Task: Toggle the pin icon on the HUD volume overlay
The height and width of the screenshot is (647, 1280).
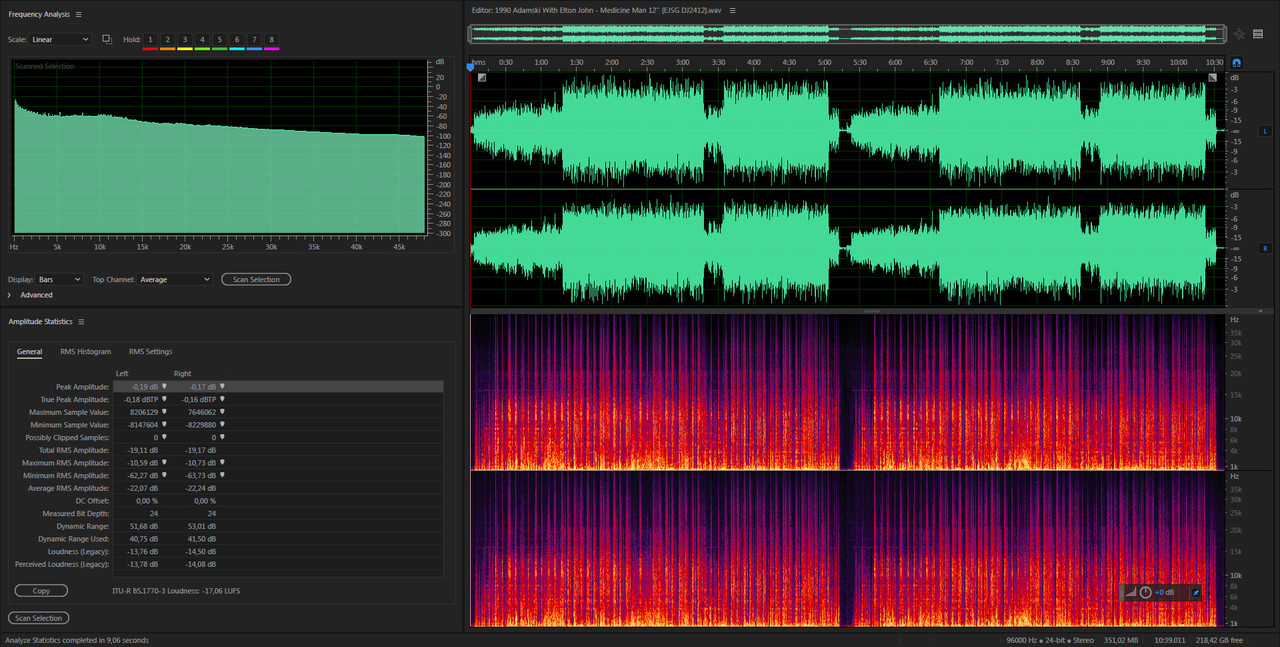Action: click(1194, 592)
